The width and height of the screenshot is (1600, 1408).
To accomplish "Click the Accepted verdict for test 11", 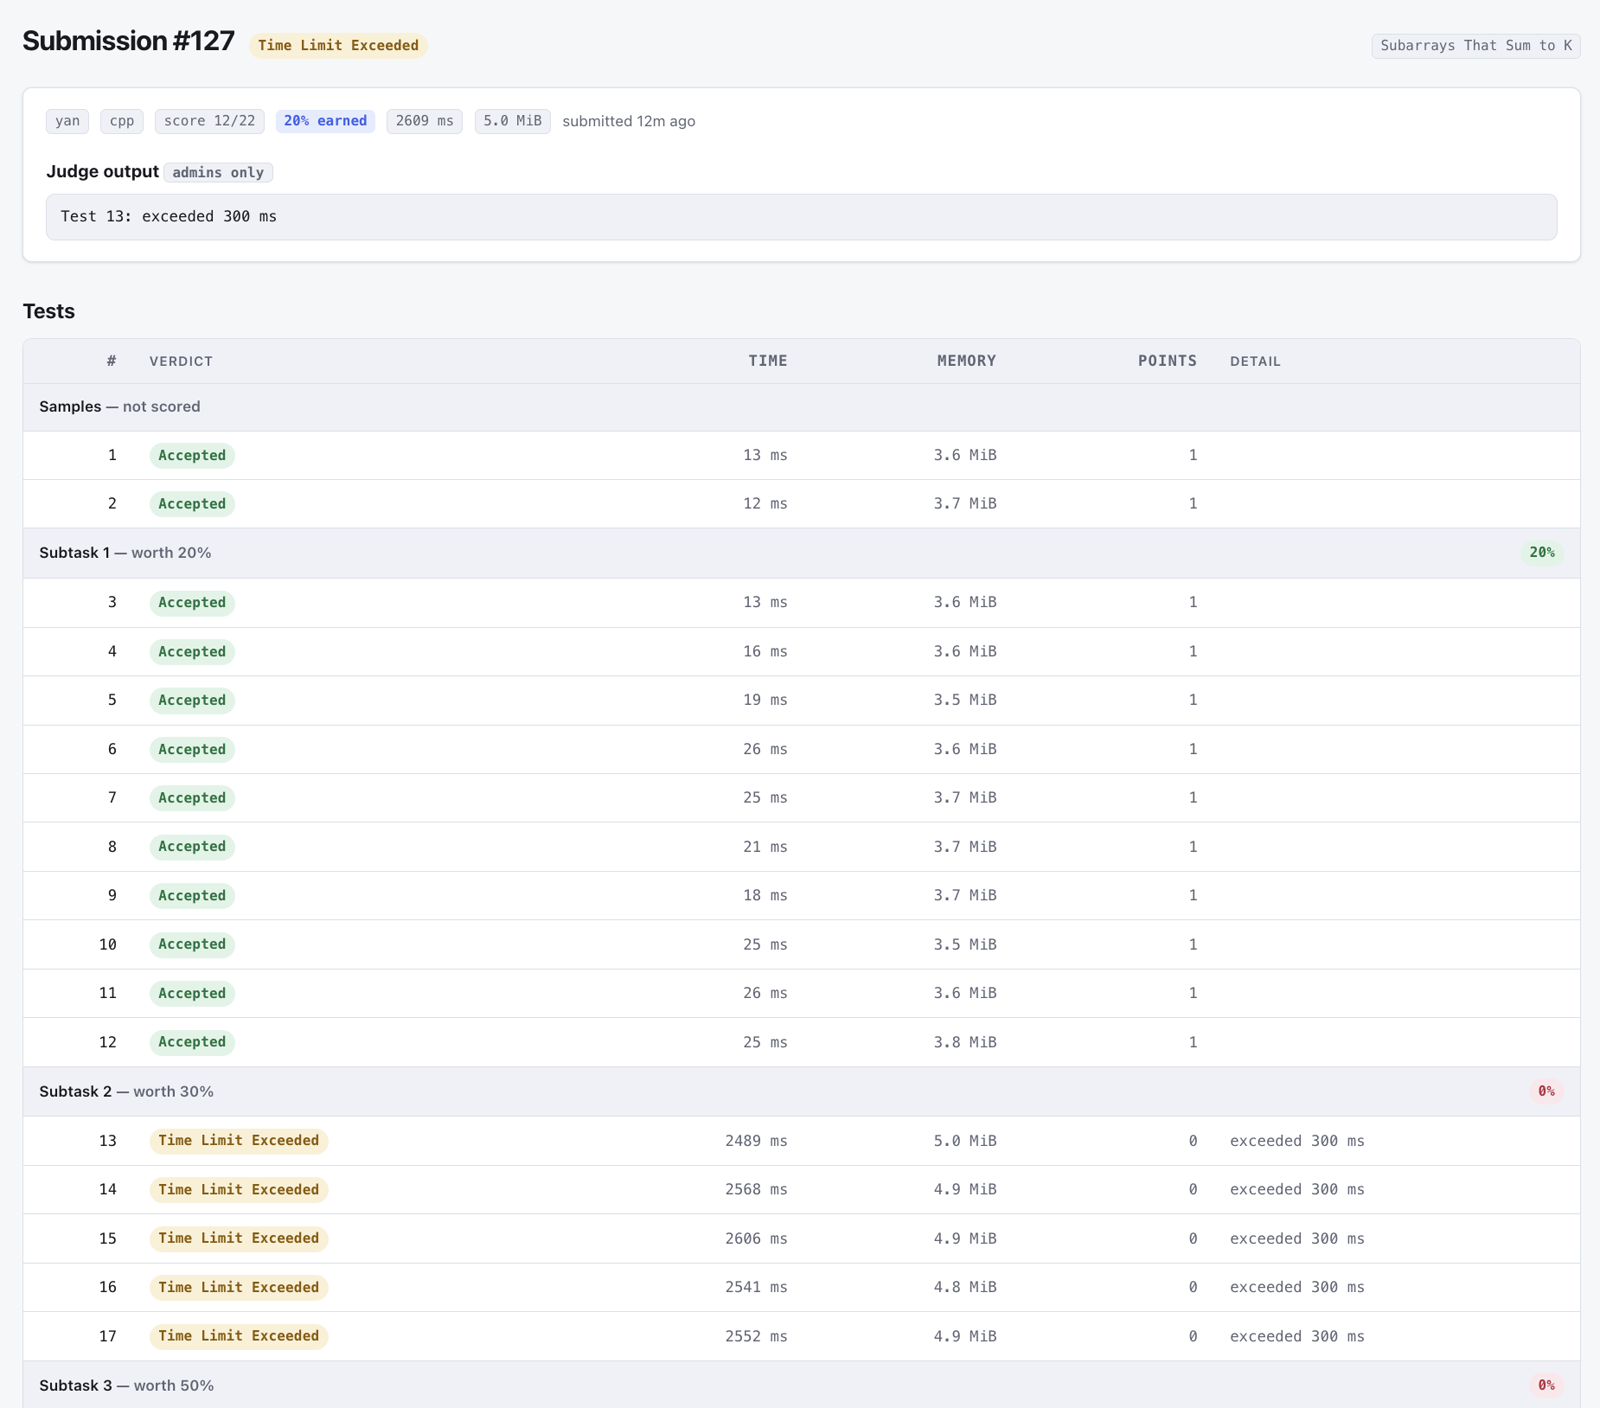I will click(192, 993).
